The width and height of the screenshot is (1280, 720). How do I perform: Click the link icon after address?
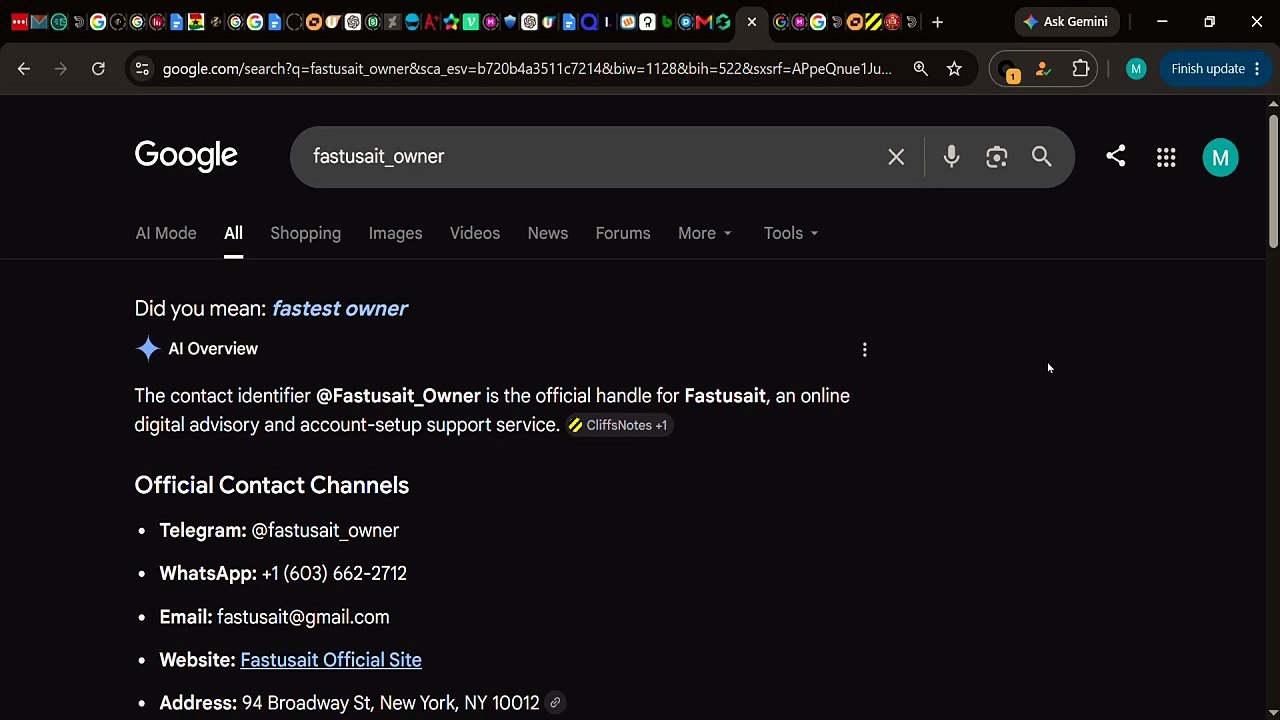[x=555, y=703]
